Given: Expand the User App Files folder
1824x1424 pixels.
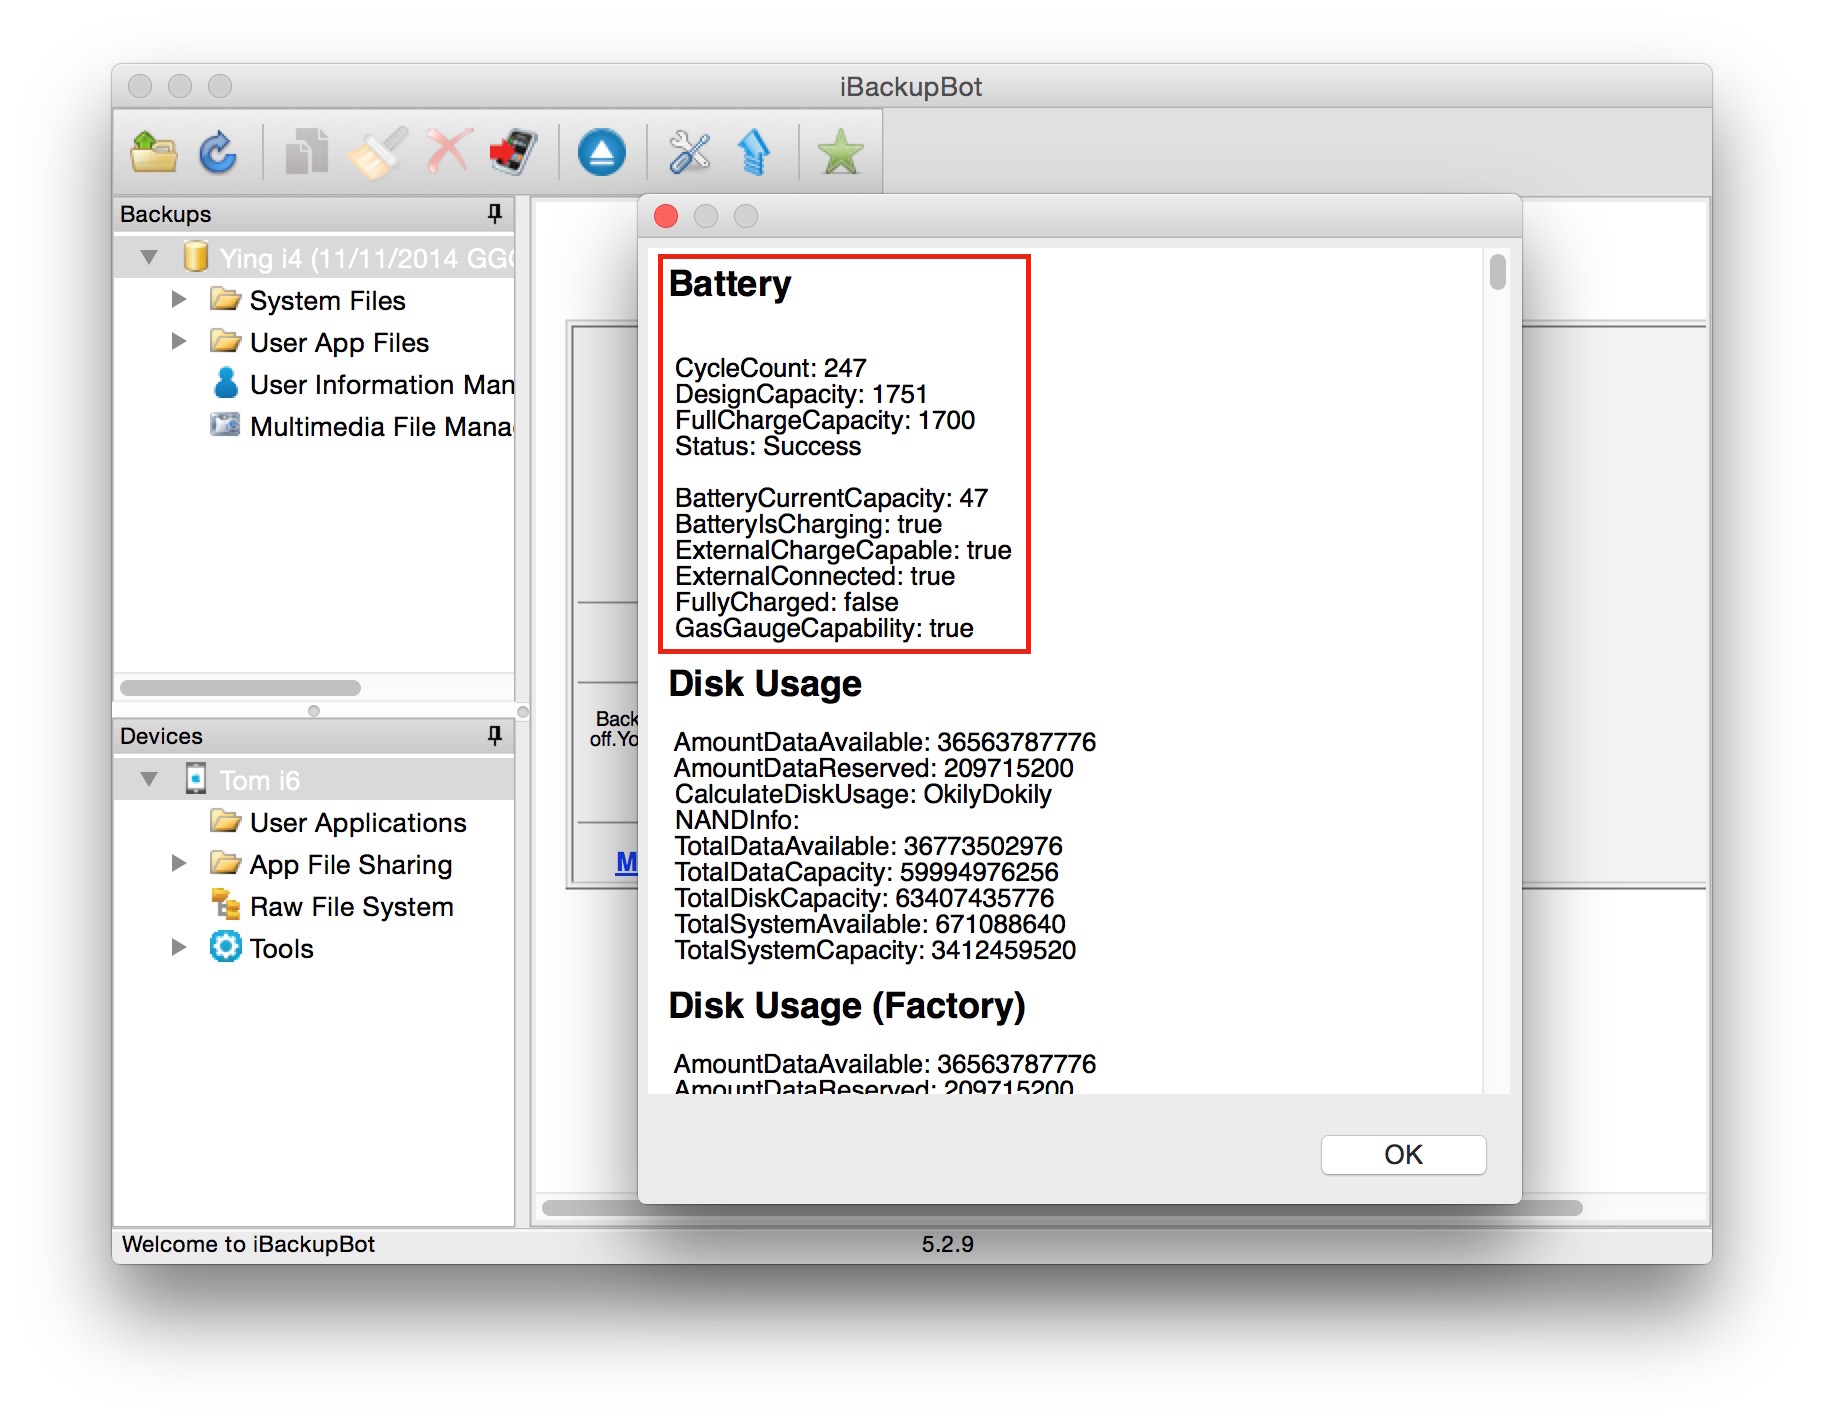Looking at the screenshot, I should (x=179, y=341).
